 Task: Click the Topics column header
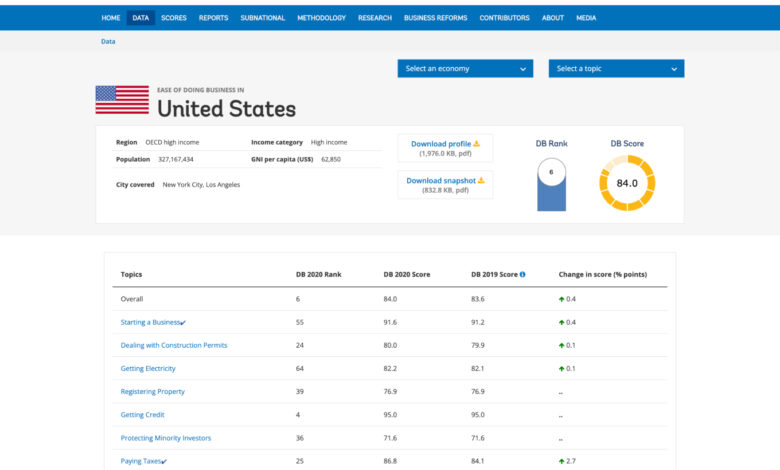click(131, 275)
